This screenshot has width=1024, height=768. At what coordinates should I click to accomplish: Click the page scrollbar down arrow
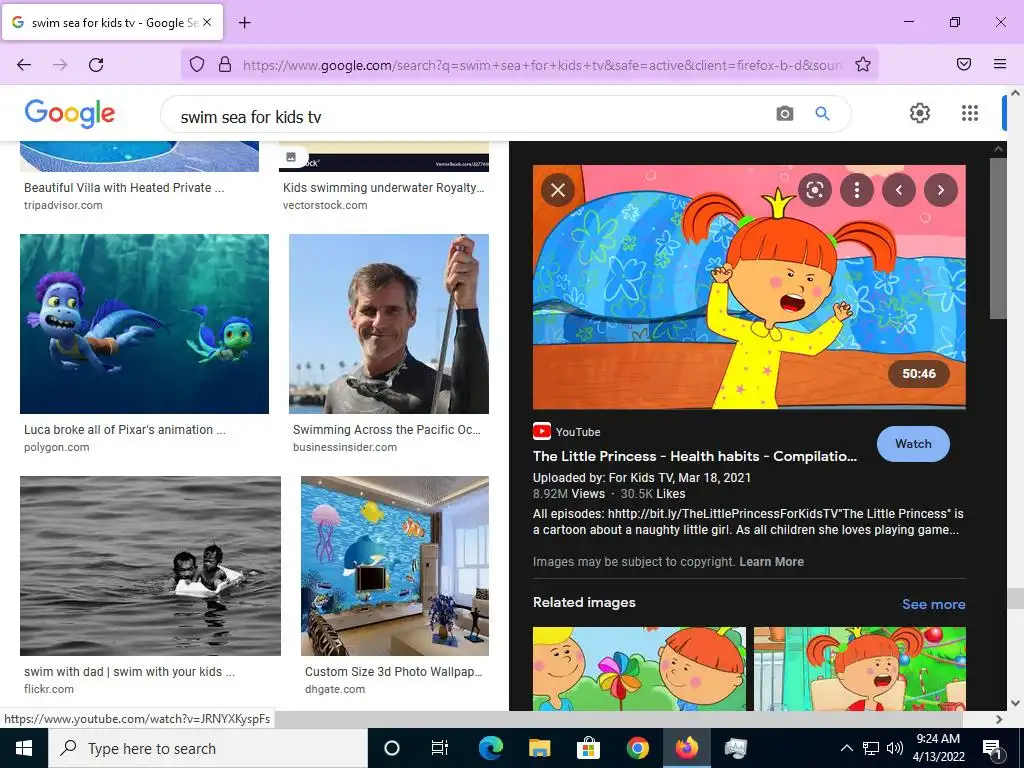1015,703
